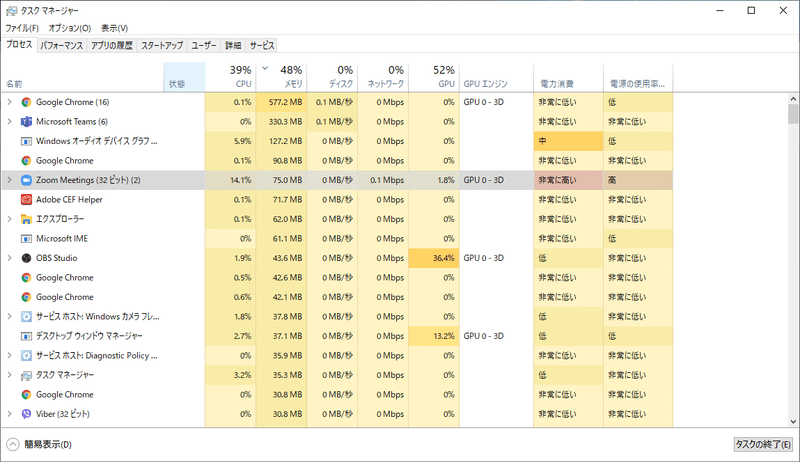The width and height of the screenshot is (800, 462).
Task: Expand the サービス ホスト: Windows カメラ group
Action: tap(9, 317)
